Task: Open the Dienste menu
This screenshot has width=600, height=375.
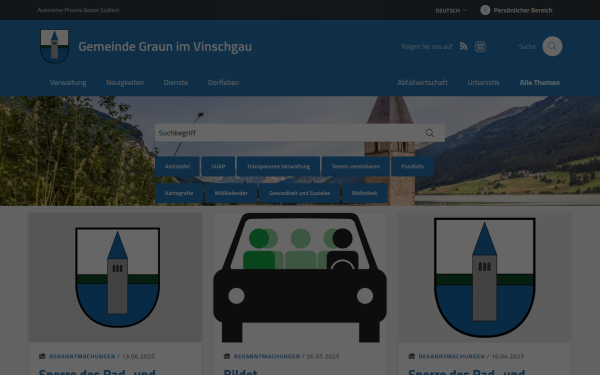Action: point(176,82)
